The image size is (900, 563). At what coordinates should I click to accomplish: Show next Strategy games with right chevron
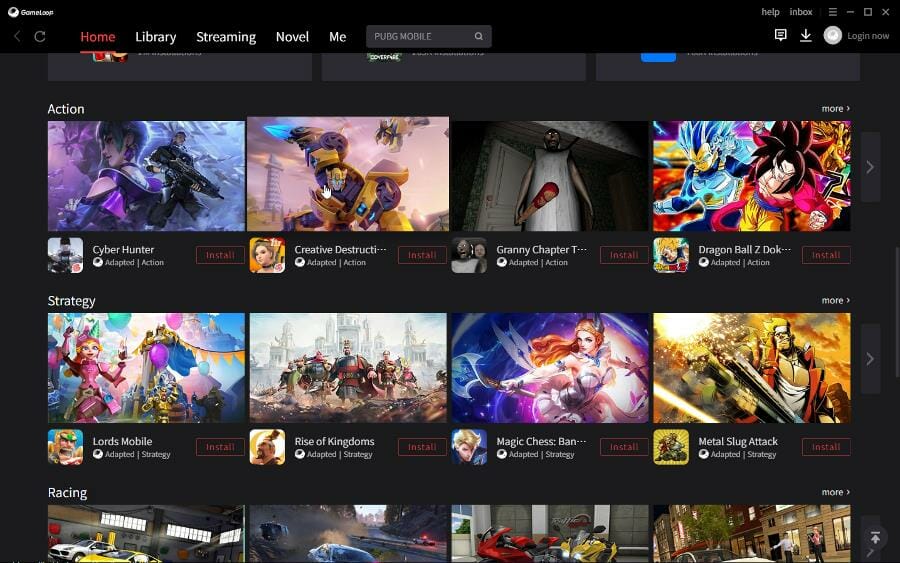pos(870,359)
